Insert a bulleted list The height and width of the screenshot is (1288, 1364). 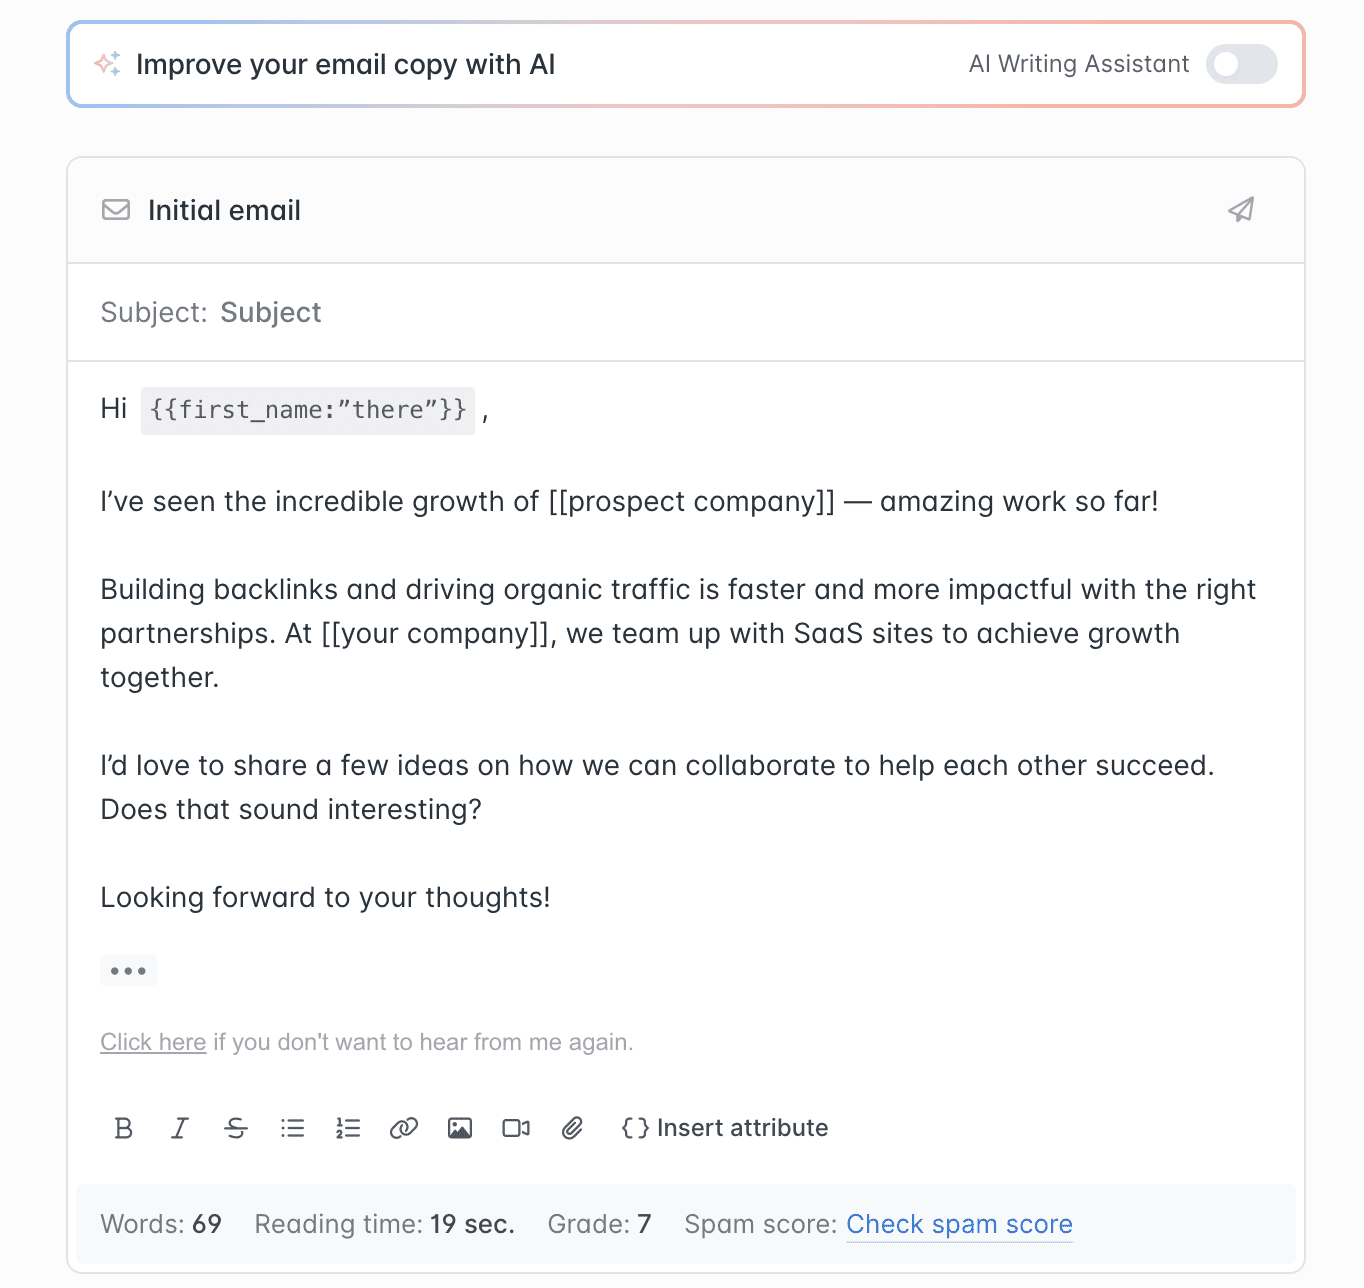point(292,1128)
